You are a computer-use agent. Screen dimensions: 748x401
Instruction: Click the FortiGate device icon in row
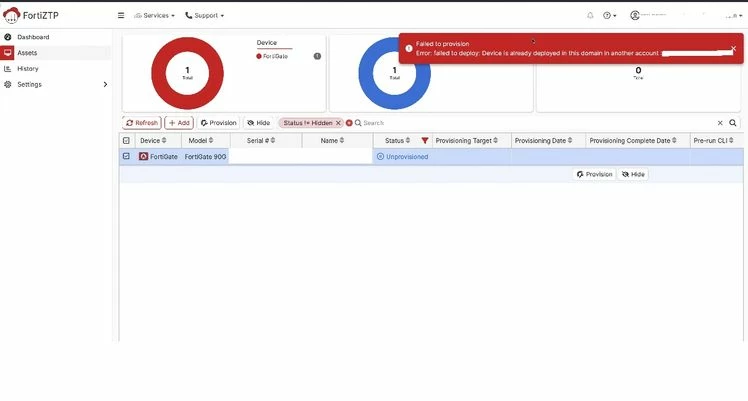(x=143, y=156)
